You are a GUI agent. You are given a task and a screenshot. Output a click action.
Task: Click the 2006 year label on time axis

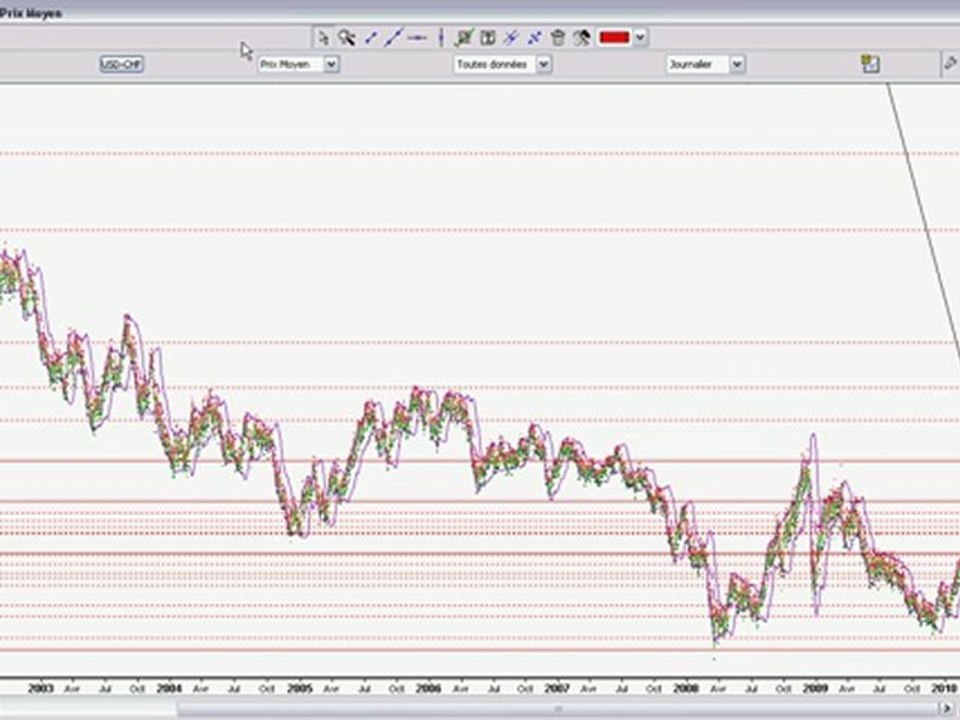point(429,689)
